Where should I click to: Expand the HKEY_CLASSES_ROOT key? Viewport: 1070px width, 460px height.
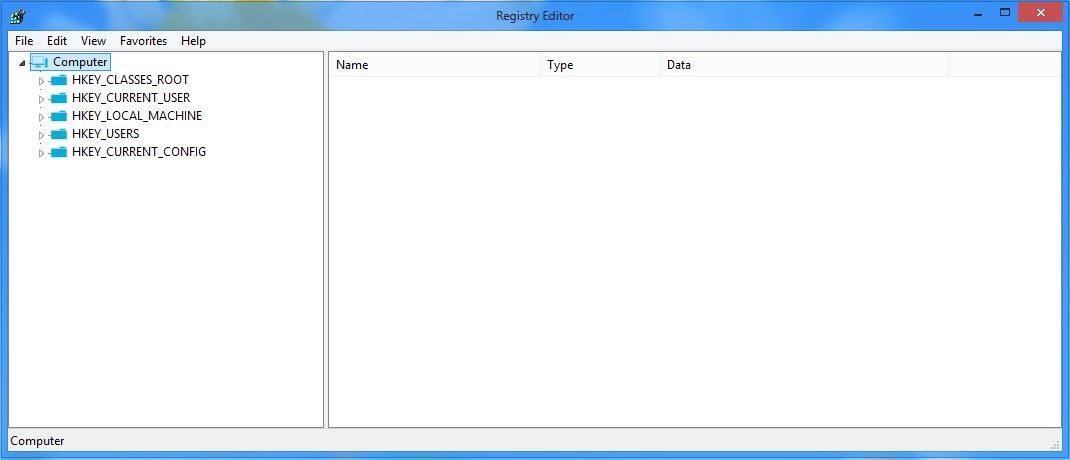point(41,81)
